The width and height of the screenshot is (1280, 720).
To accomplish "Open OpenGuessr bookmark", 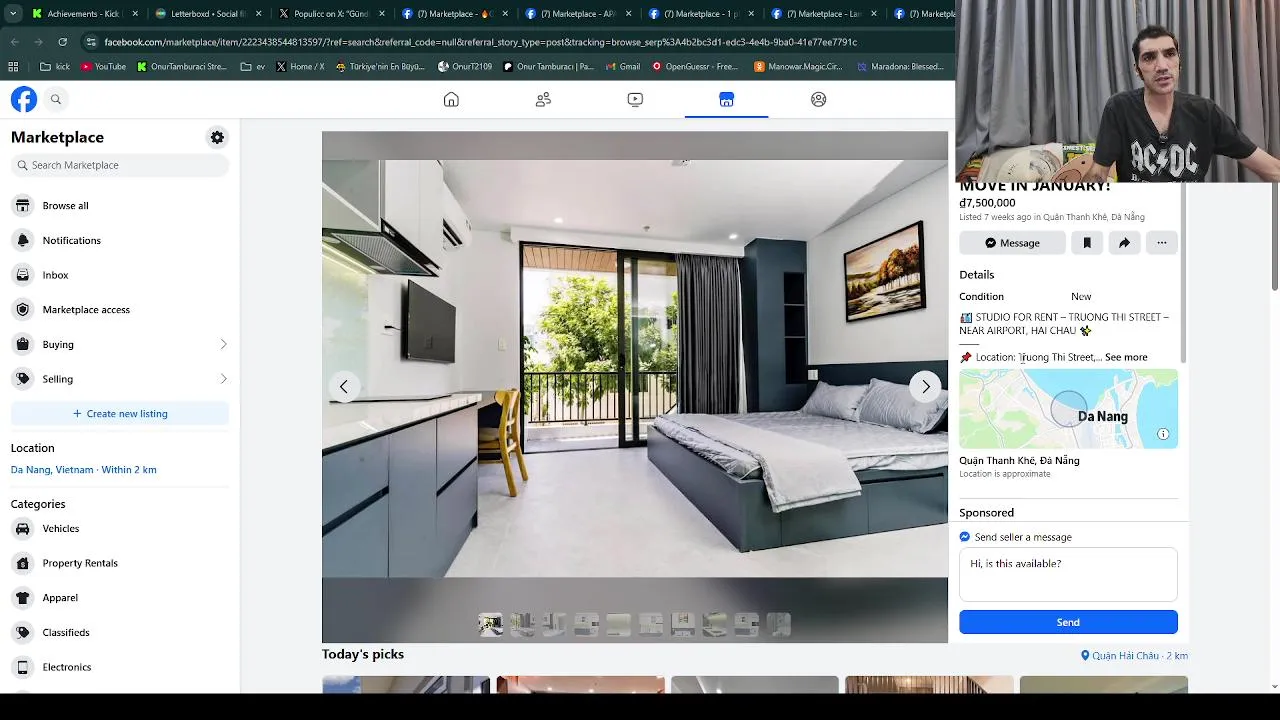I will coord(695,67).
